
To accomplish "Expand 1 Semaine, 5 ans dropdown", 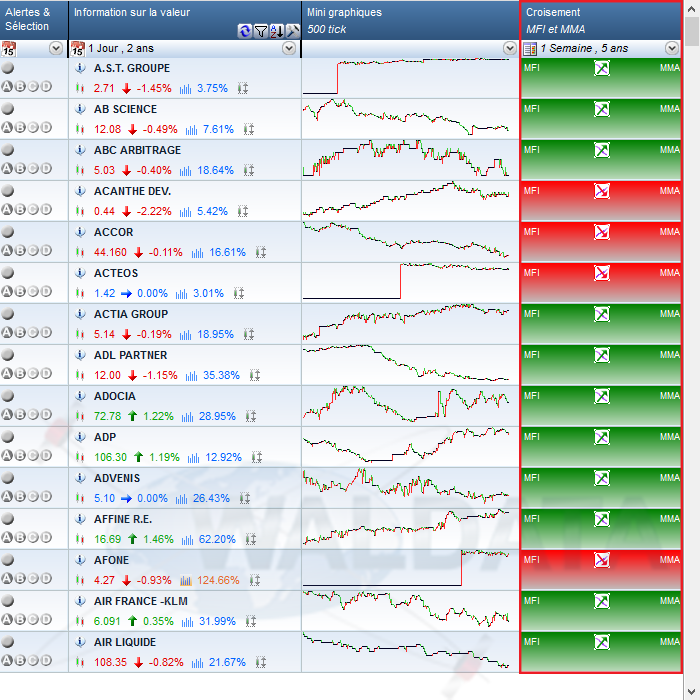I will tap(671, 48).
